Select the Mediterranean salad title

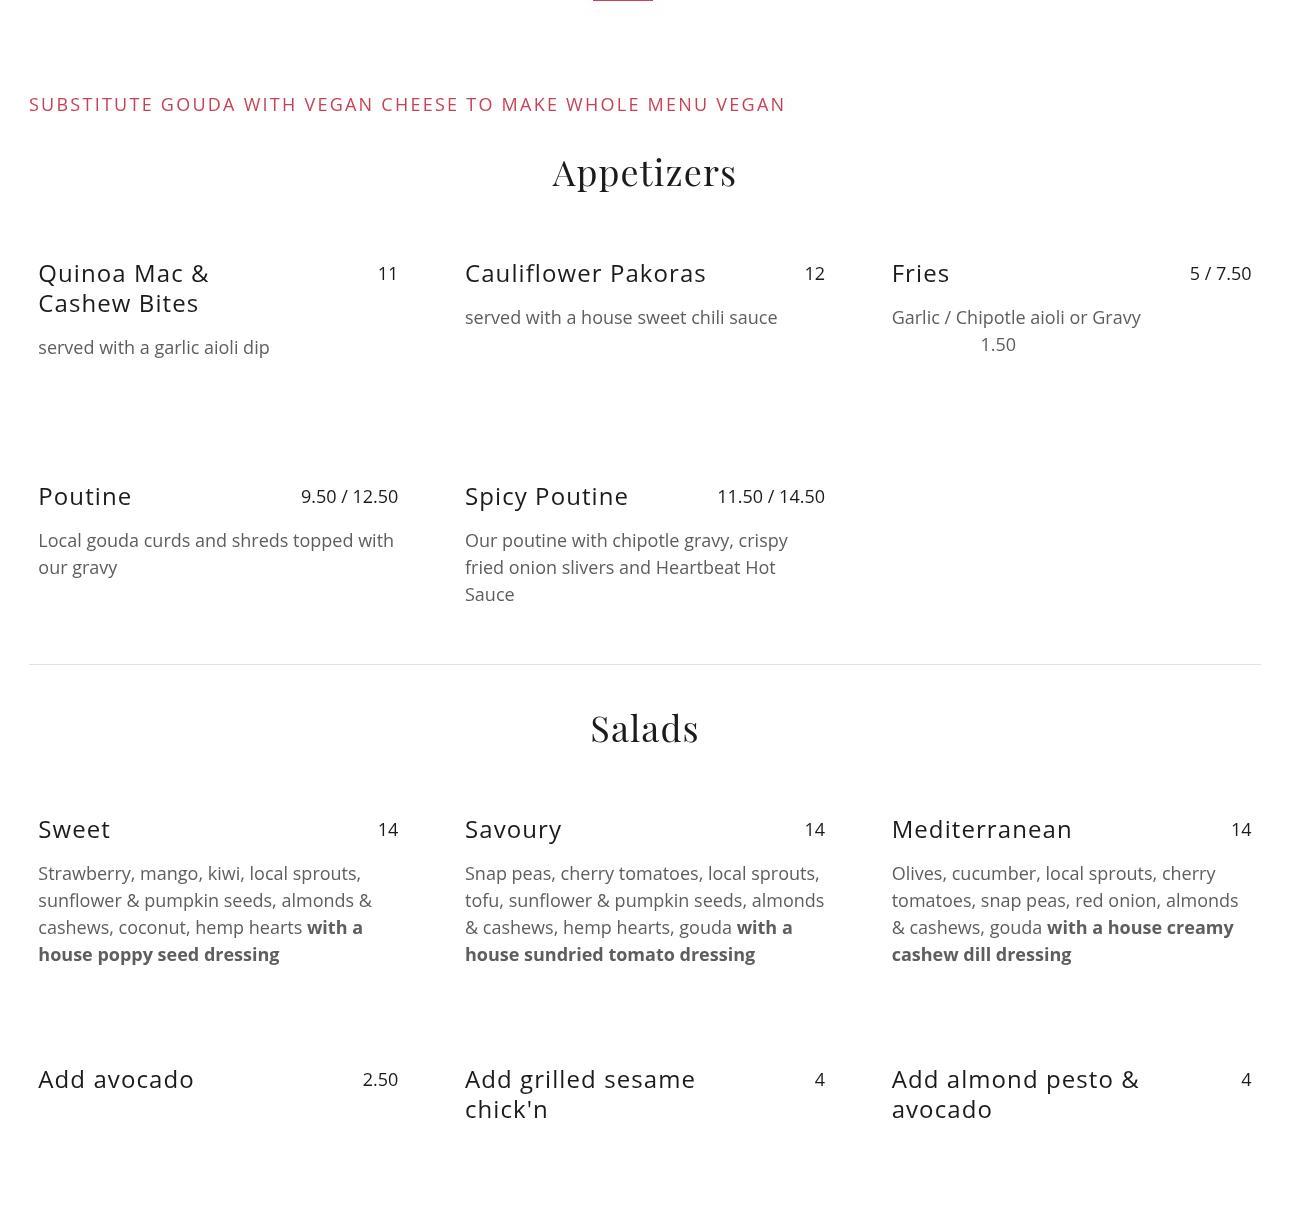coord(981,829)
